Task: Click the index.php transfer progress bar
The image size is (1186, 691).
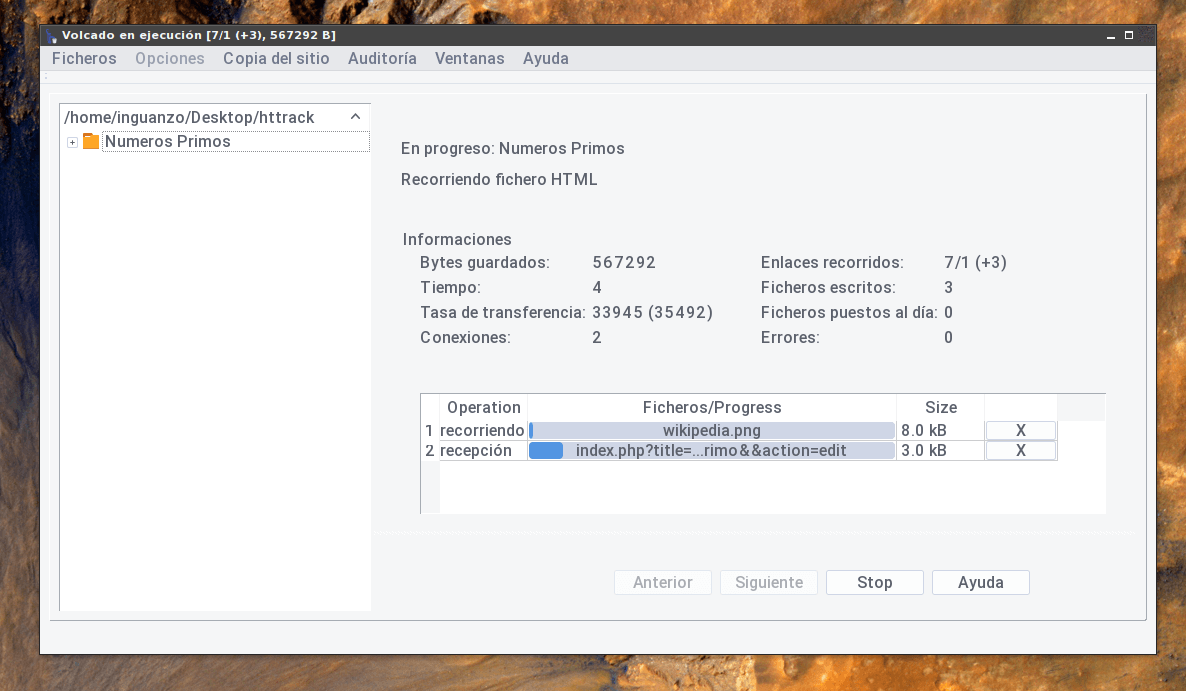Action: (x=712, y=450)
